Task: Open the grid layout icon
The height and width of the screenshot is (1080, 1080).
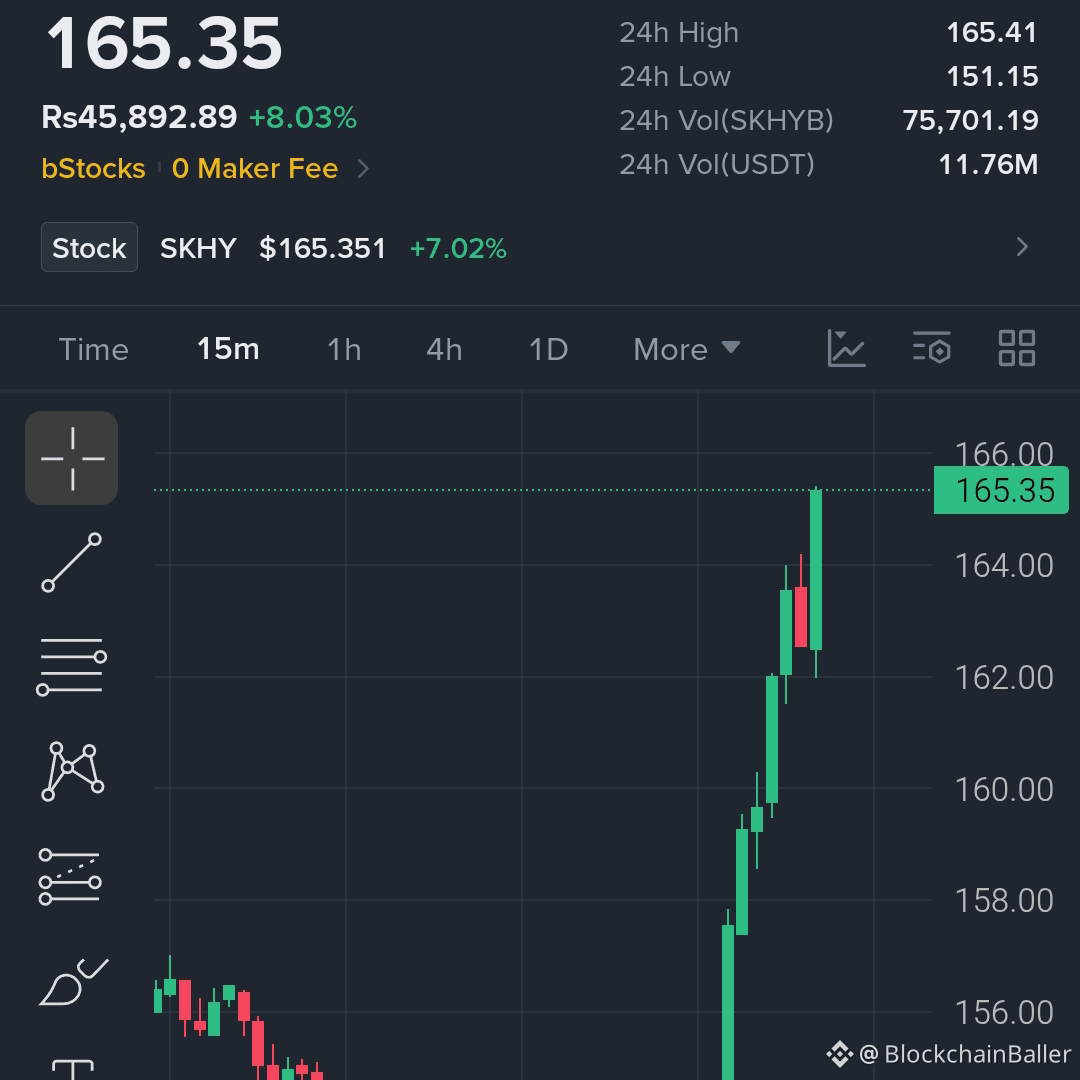Action: click(x=1017, y=348)
